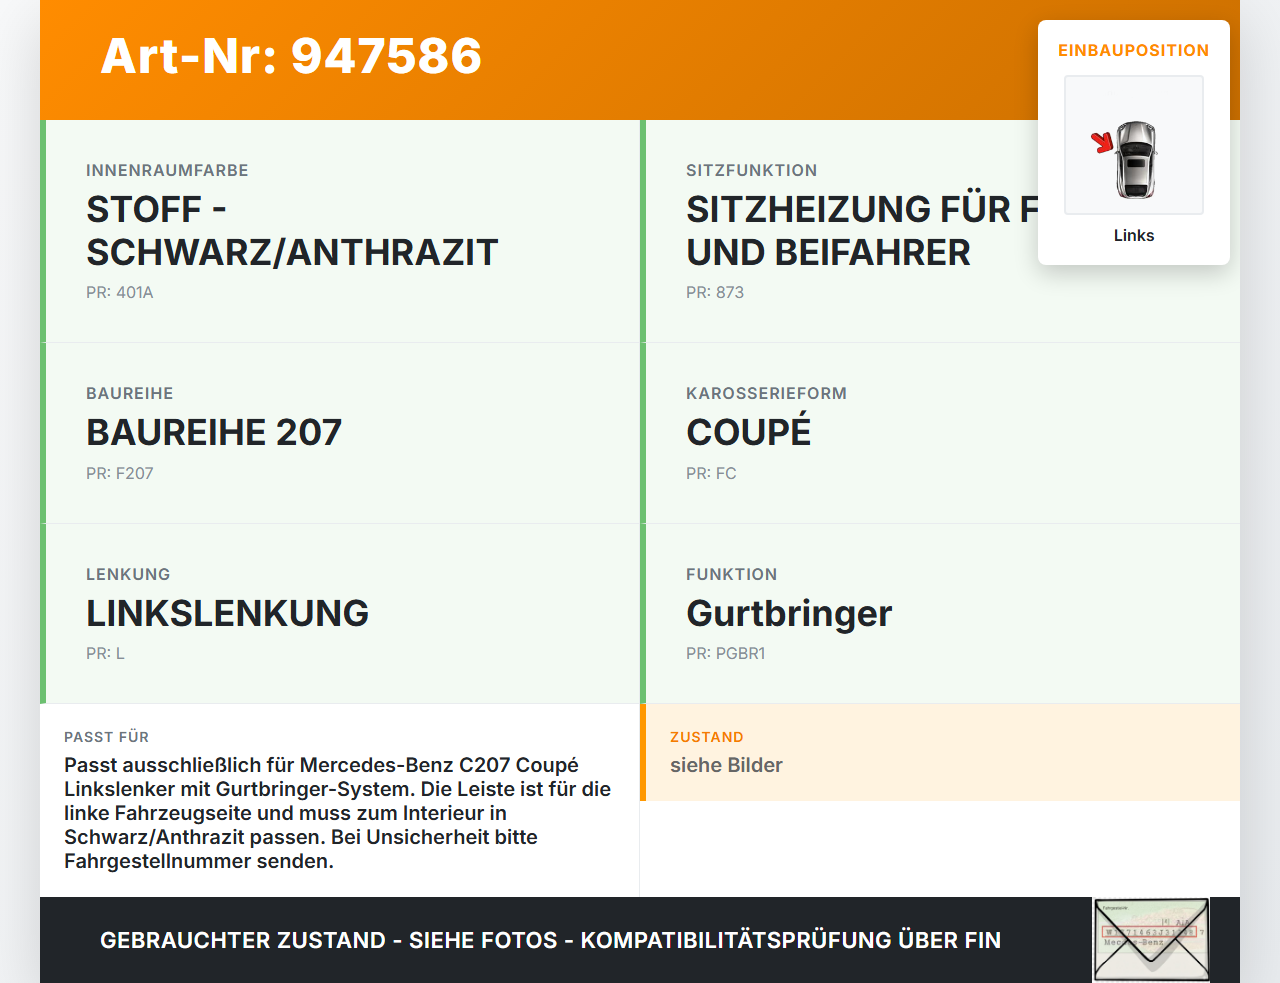Image resolution: width=1280 pixels, height=983 pixels.
Task: Open the Zustand section header
Action: [x=706, y=737]
